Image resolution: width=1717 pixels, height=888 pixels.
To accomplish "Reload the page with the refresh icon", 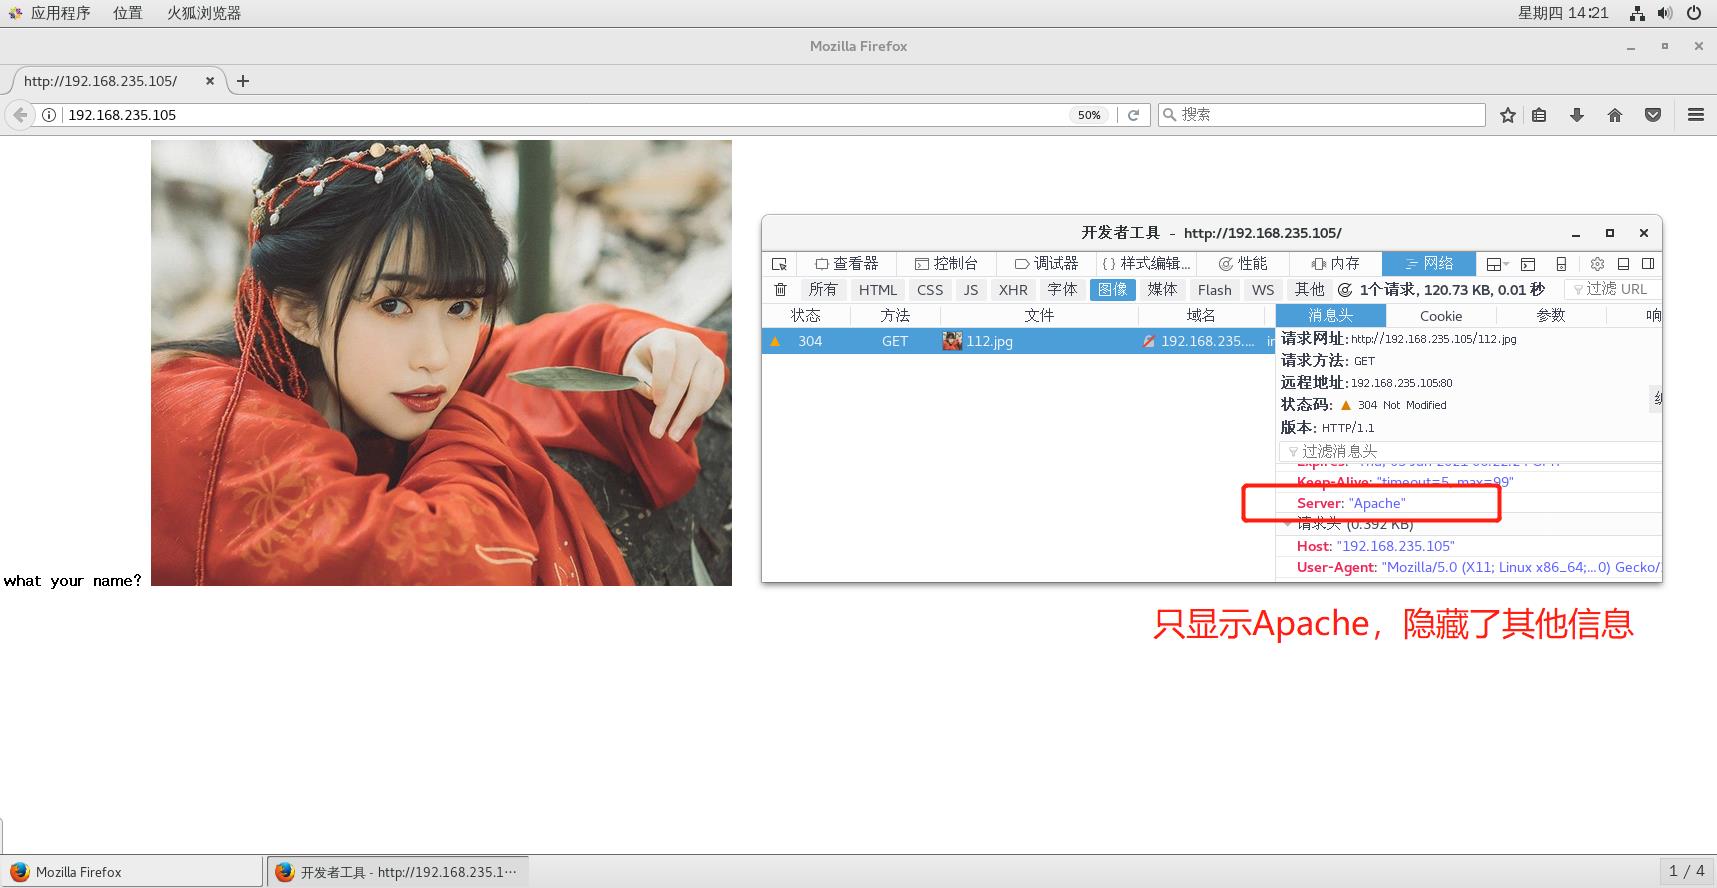I will pos(1133,115).
